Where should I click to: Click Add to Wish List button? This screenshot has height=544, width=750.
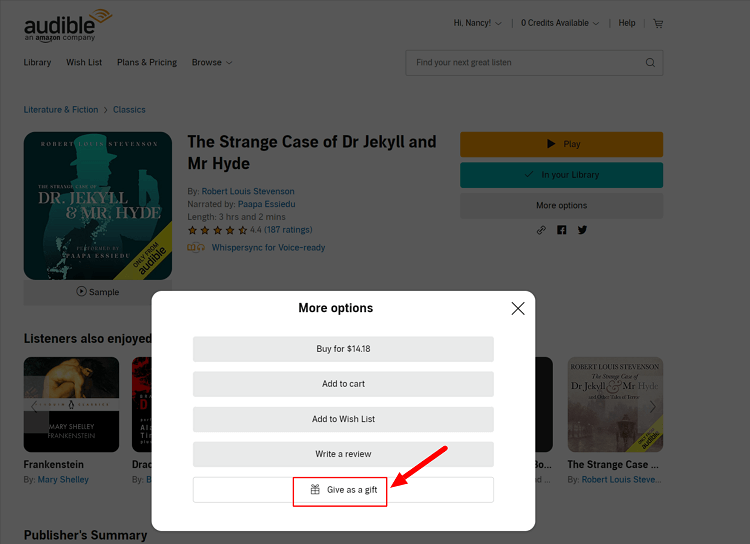pos(343,419)
